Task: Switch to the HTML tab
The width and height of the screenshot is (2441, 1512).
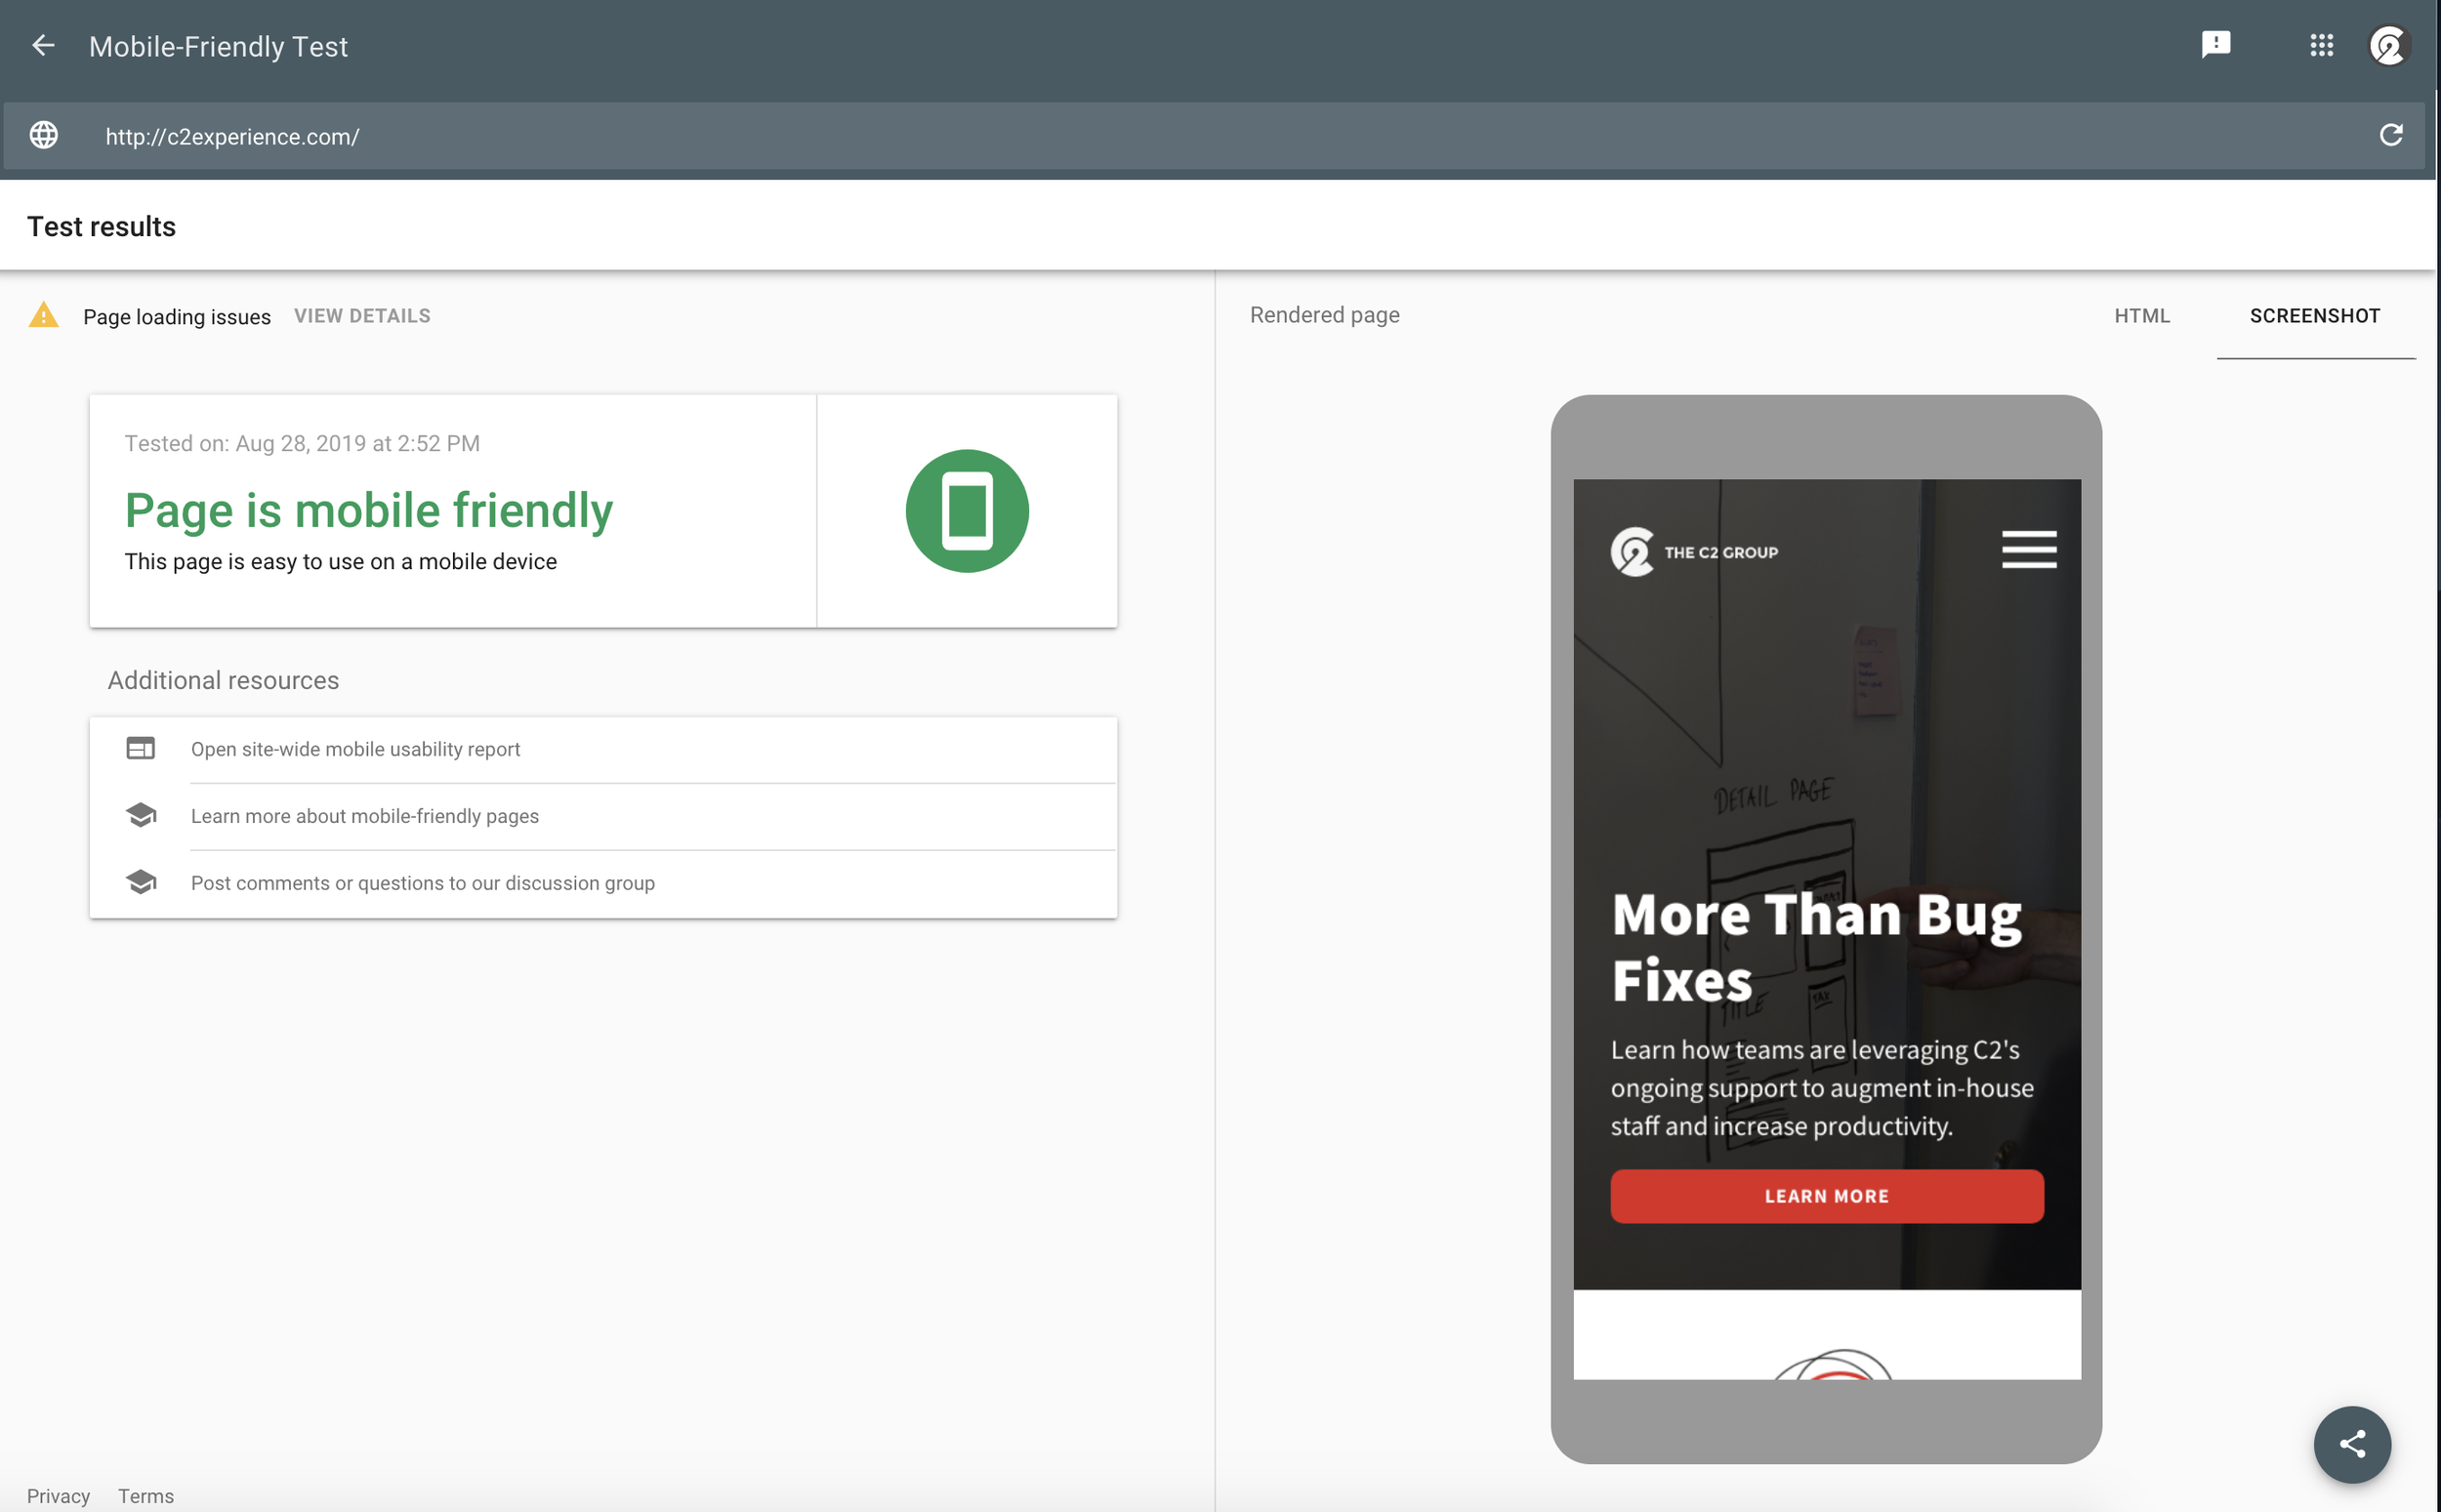Action: [x=2141, y=316]
